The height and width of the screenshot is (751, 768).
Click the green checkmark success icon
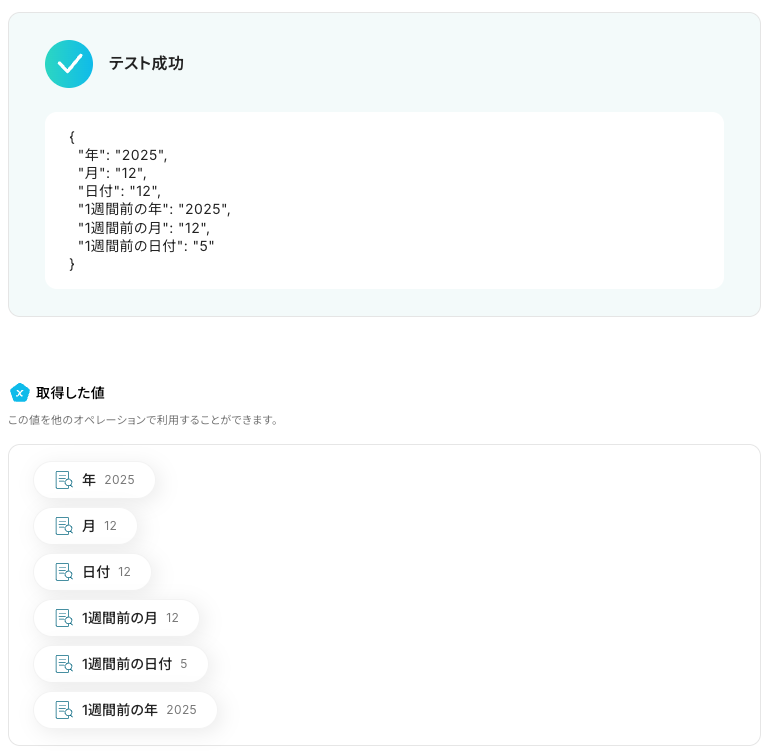pyautogui.click(x=69, y=64)
